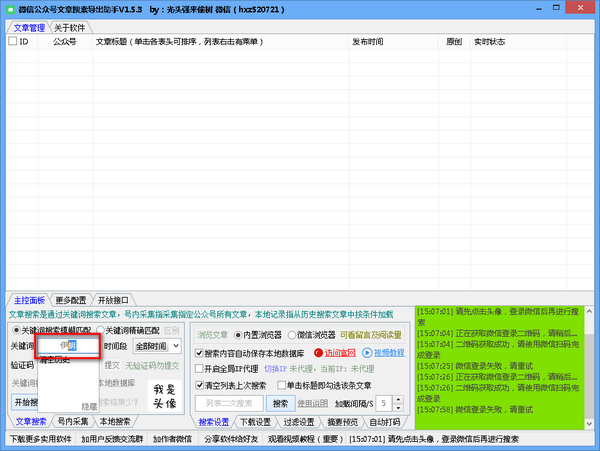Switch to 关于软件 tab
Screen dimensions: 600x451
click(x=69, y=27)
